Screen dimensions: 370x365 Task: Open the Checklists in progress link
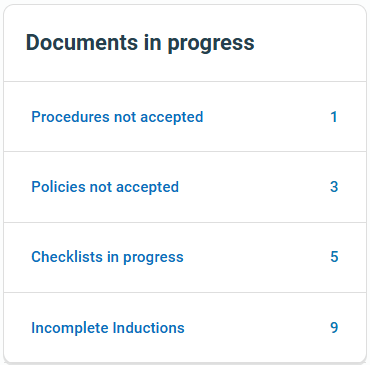coord(107,257)
